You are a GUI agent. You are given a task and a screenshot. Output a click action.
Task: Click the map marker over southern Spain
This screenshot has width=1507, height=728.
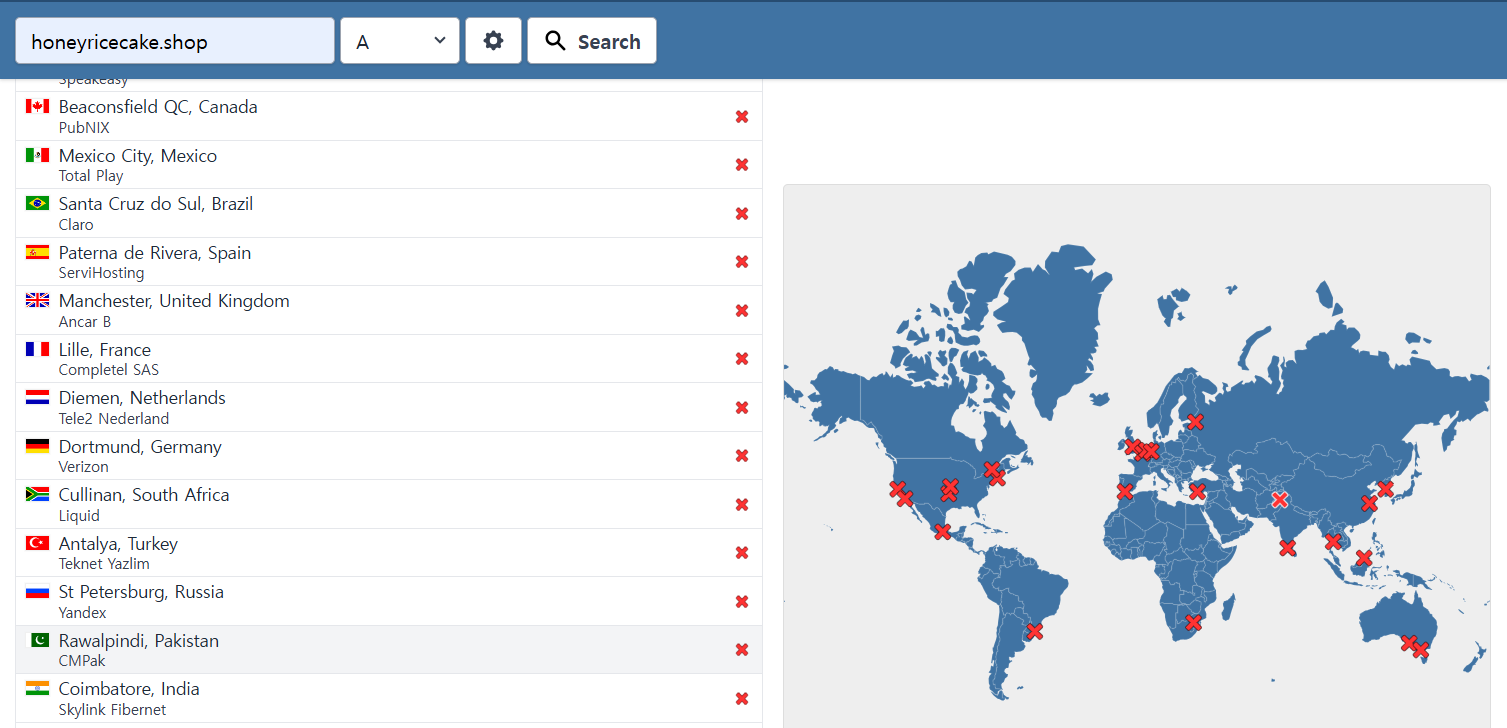click(x=1125, y=491)
